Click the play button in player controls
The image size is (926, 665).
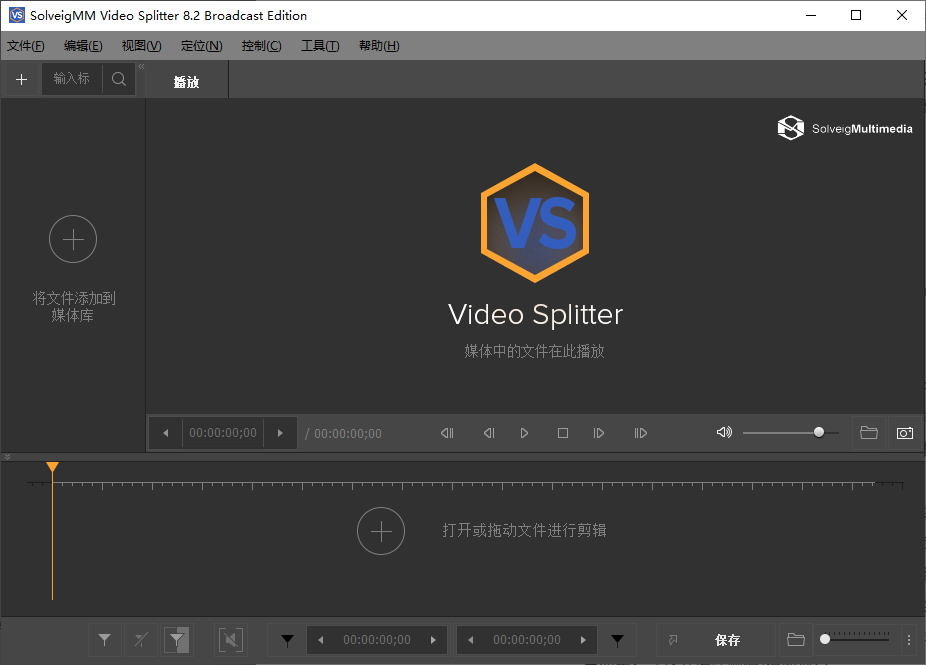524,433
